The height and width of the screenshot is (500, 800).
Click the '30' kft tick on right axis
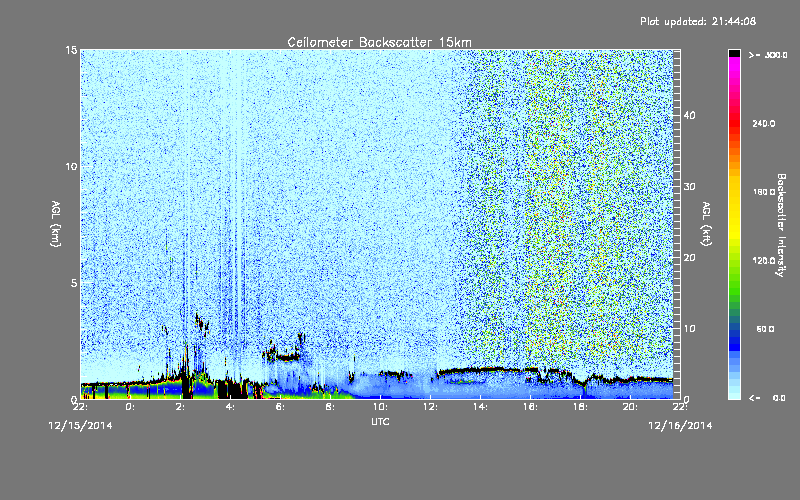pos(689,187)
